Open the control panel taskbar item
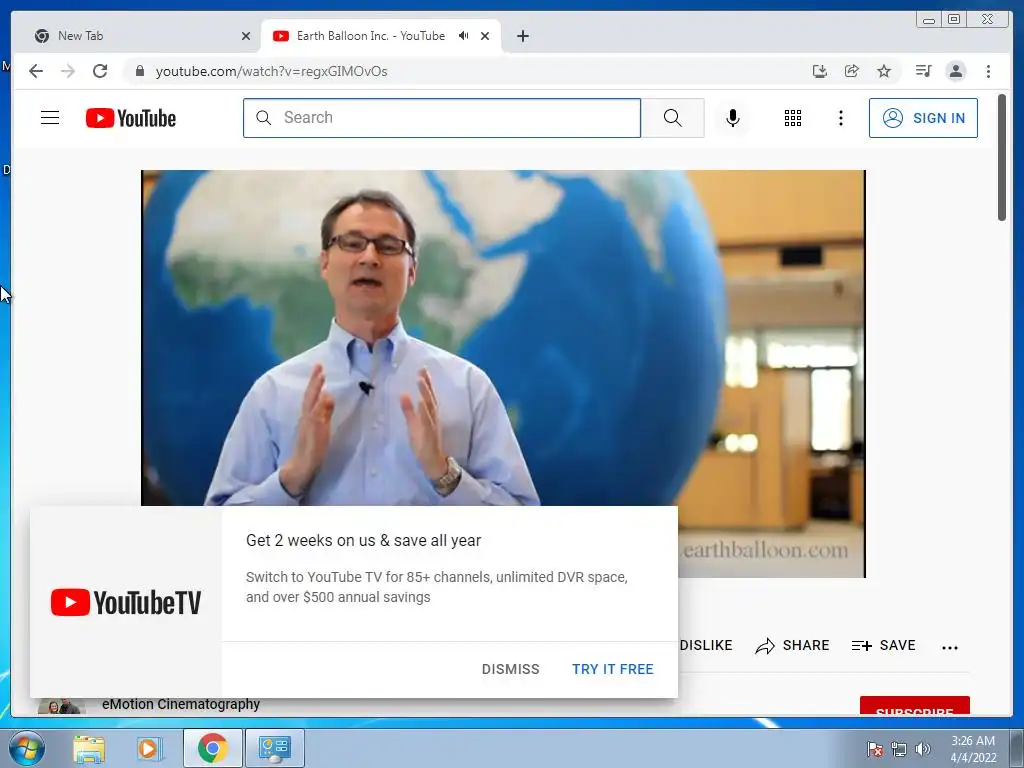Screen dimensions: 1024x768 coord(274,748)
